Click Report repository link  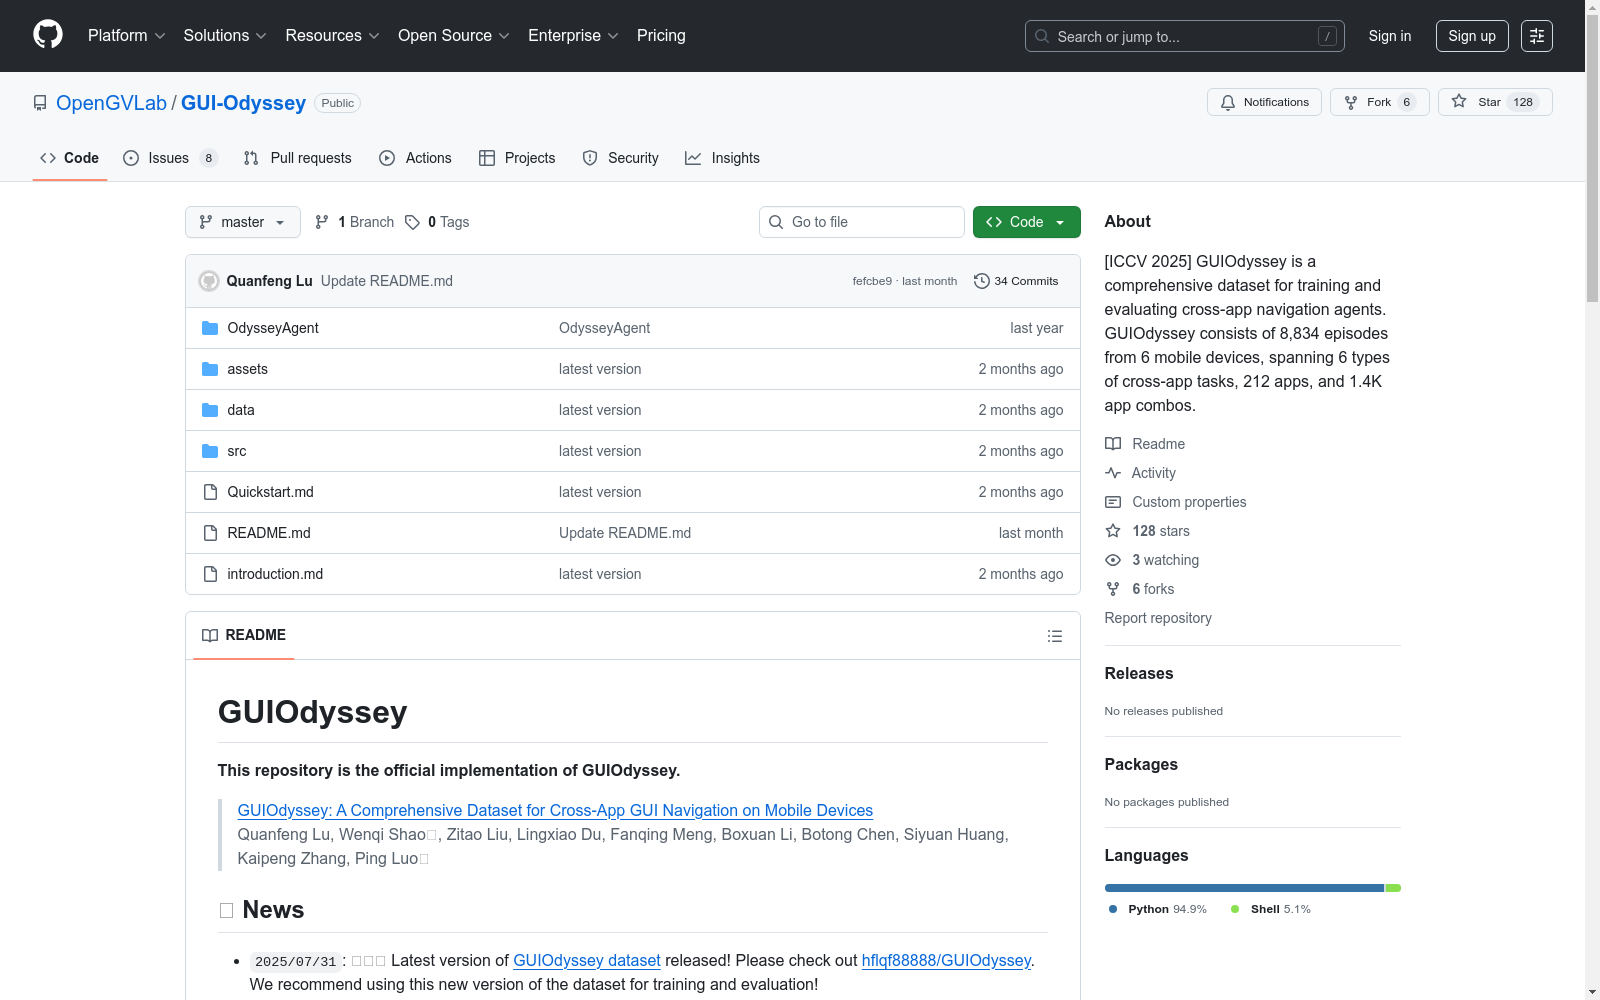click(1158, 618)
